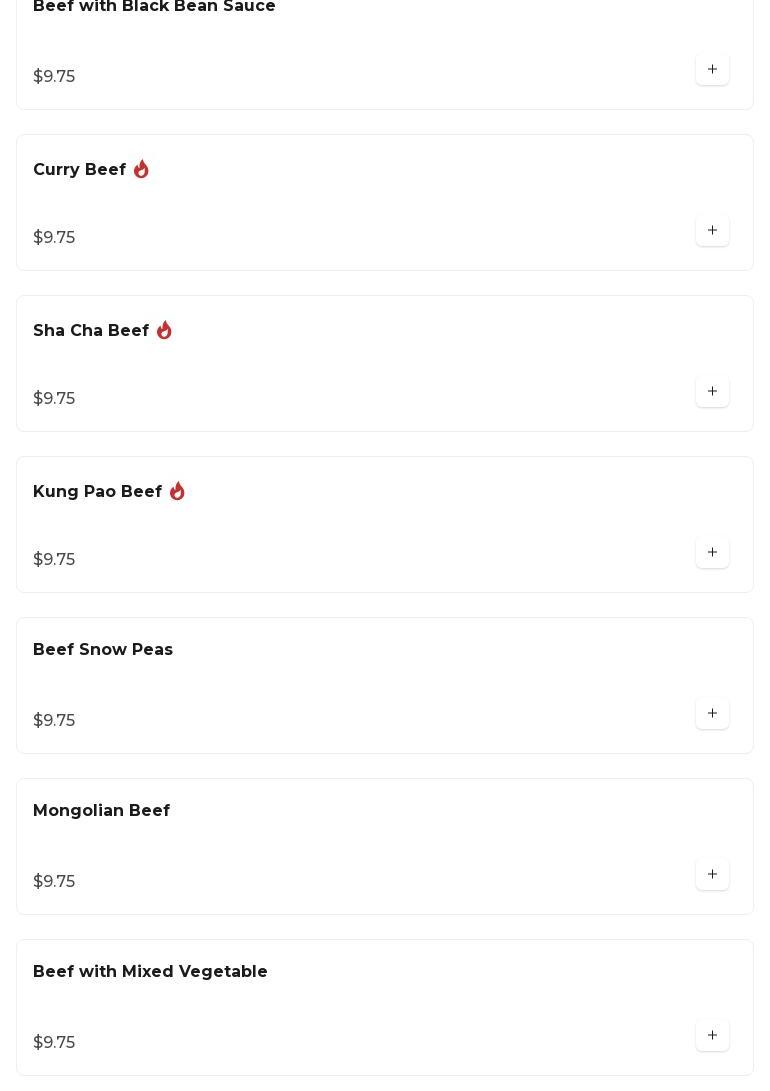Open Curry Beef item title
Screen dimensions: 770x1091
tap(80, 170)
